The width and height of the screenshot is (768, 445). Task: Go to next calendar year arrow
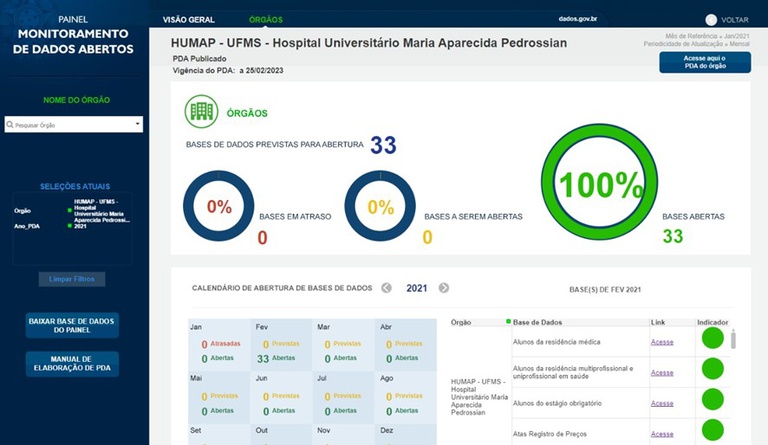coord(443,288)
